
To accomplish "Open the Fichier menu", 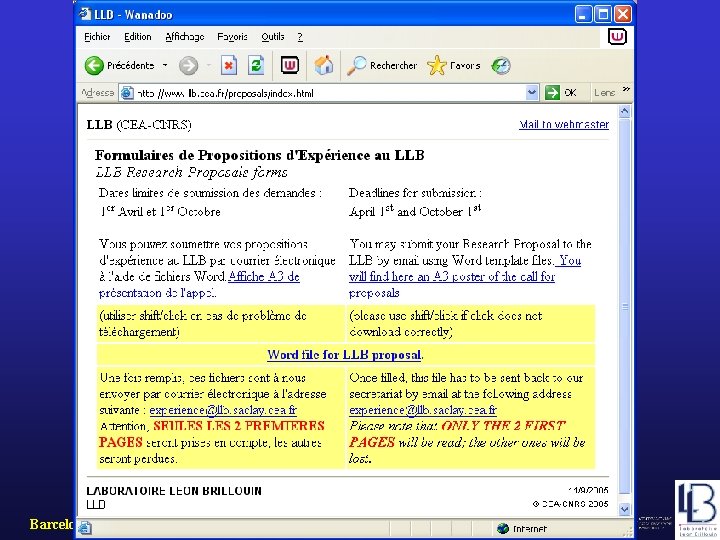I will (97, 37).
